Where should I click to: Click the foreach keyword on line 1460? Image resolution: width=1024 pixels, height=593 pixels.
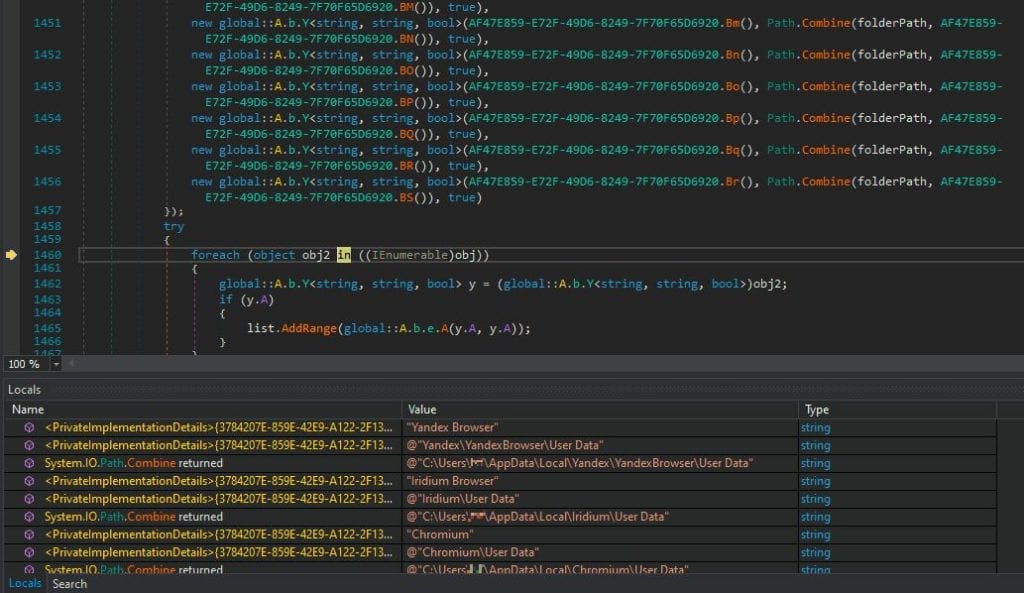coord(216,255)
